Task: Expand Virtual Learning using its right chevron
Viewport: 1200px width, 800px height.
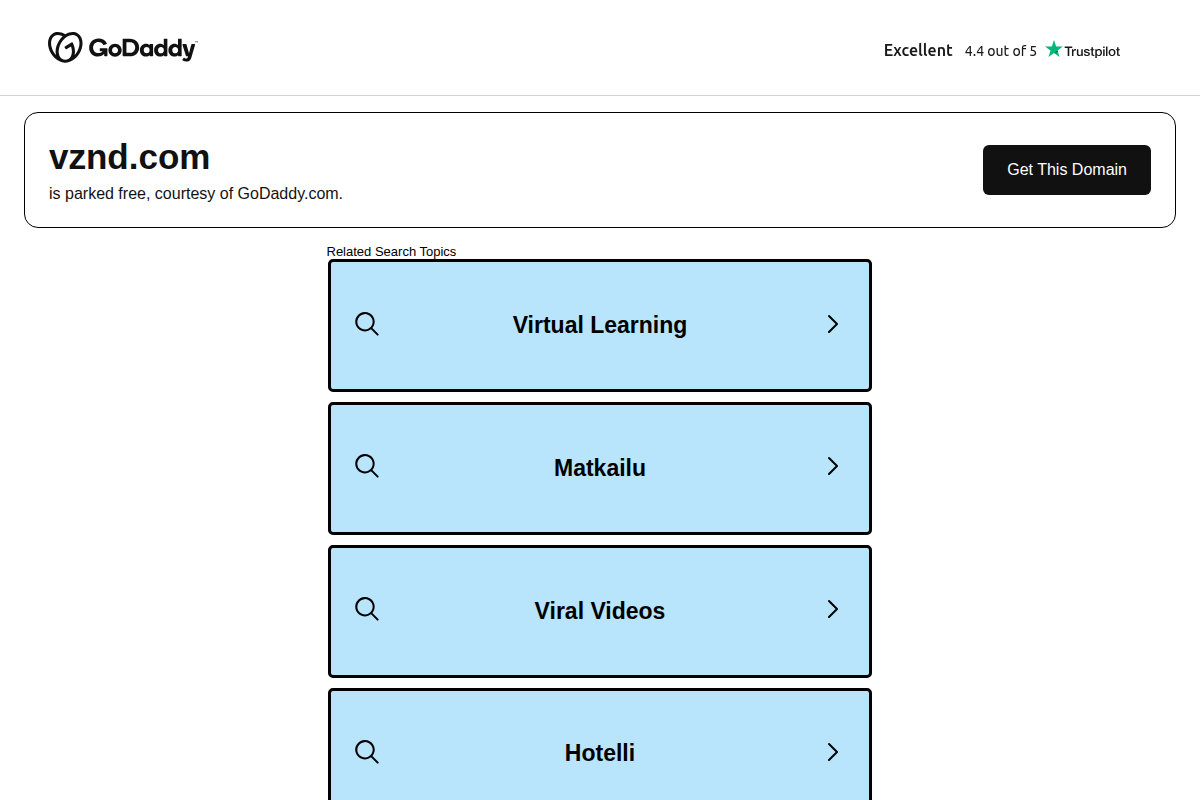Action: pyautogui.click(x=832, y=324)
